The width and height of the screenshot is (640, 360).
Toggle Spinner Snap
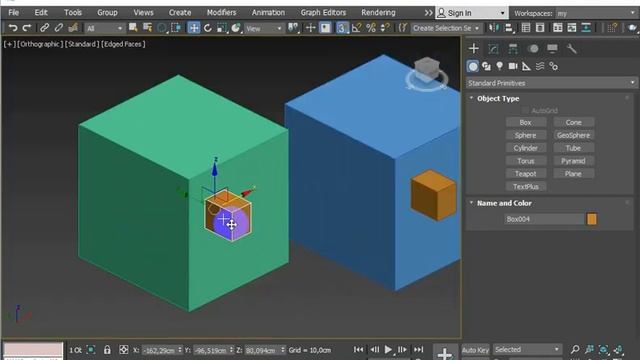[x=385, y=28]
